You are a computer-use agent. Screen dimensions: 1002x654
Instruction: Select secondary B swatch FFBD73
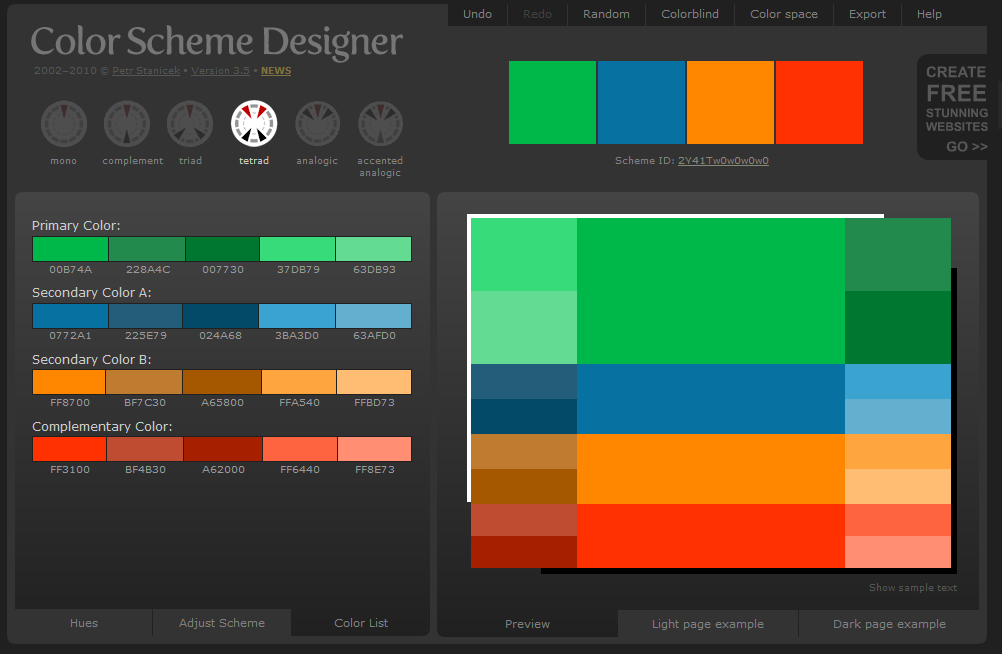[x=374, y=382]
